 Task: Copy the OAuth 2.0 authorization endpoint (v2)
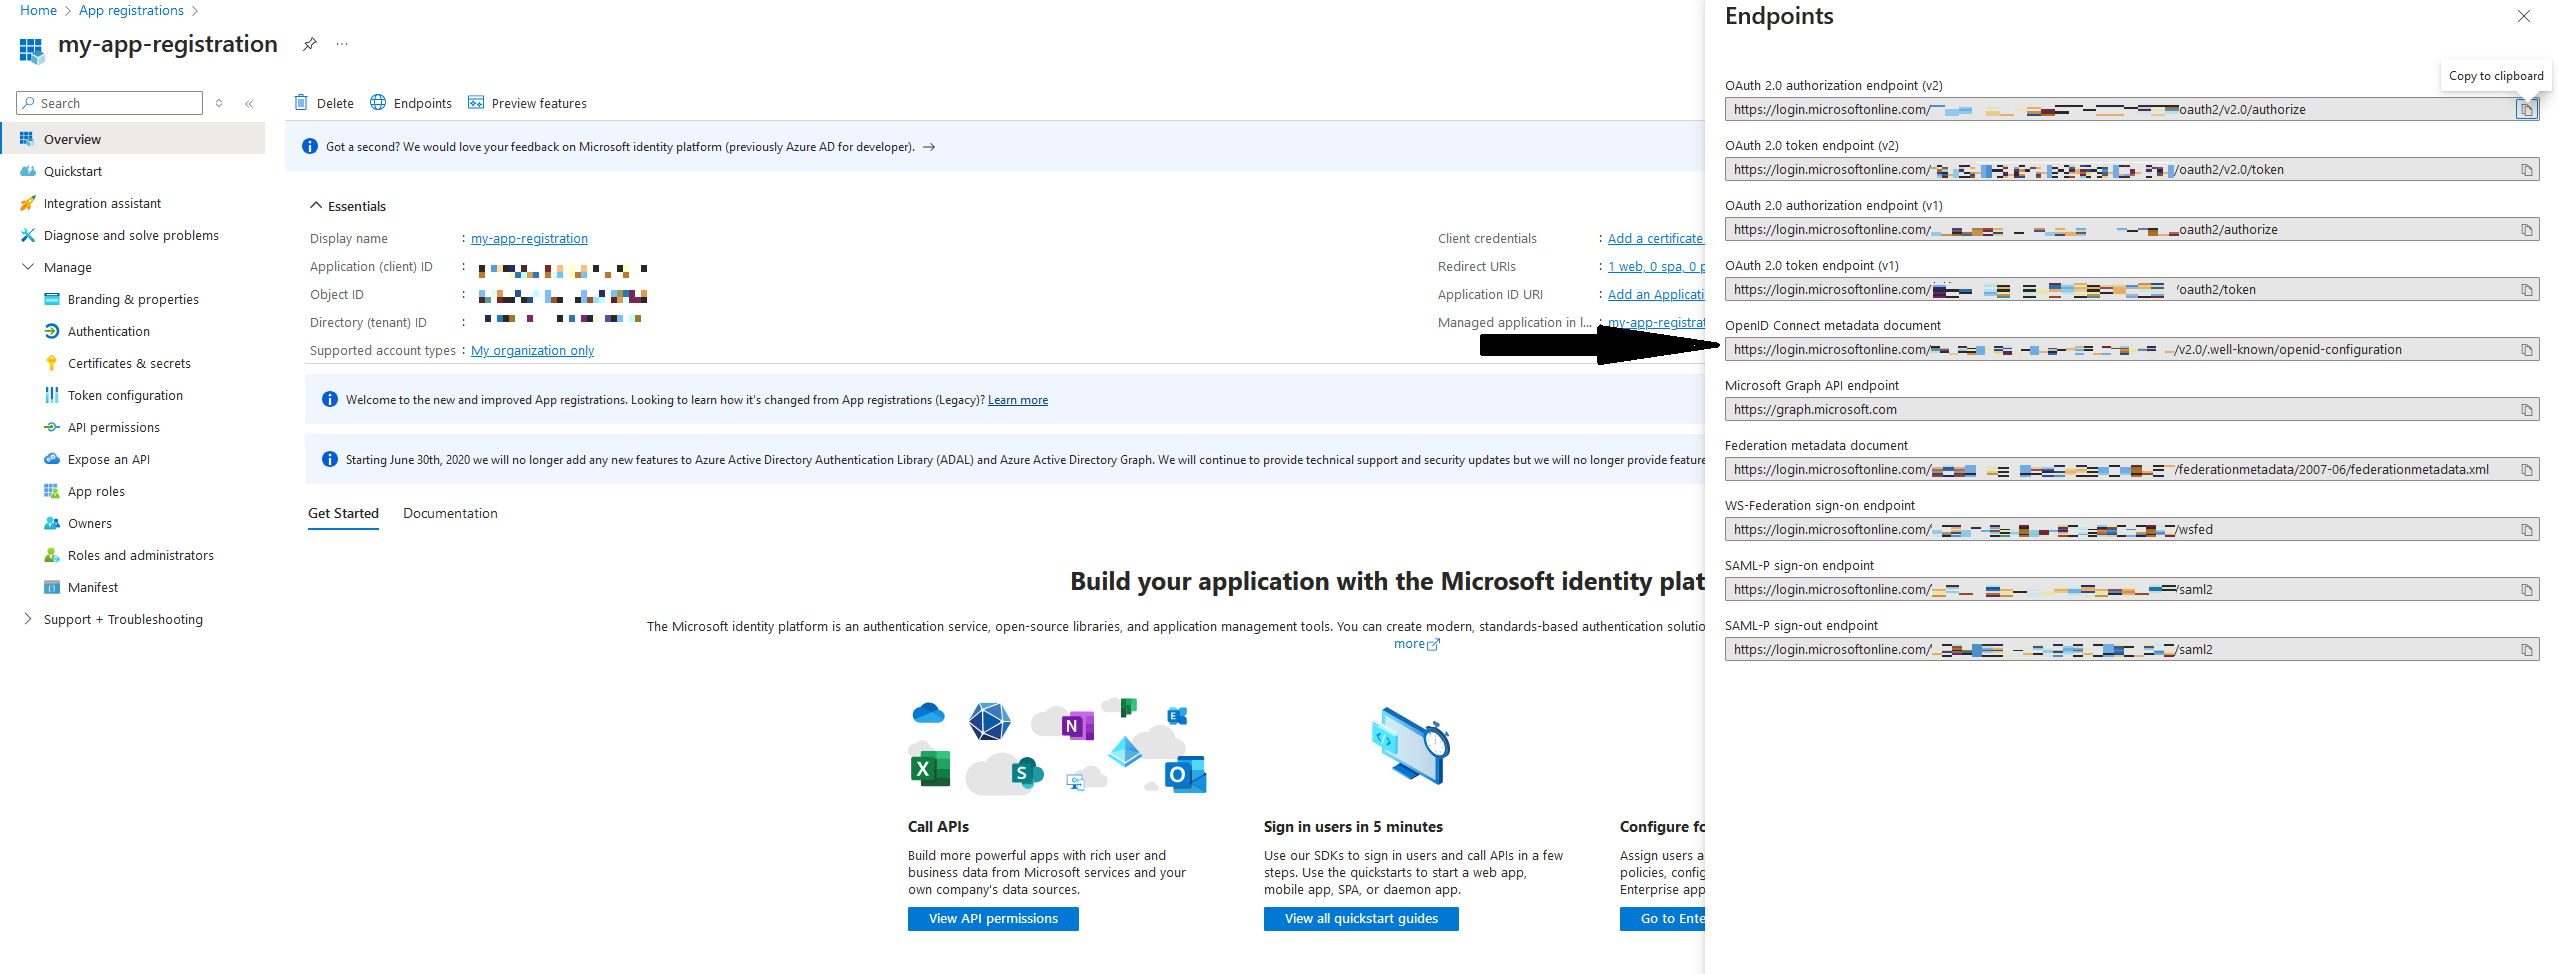coord(2526,110)
